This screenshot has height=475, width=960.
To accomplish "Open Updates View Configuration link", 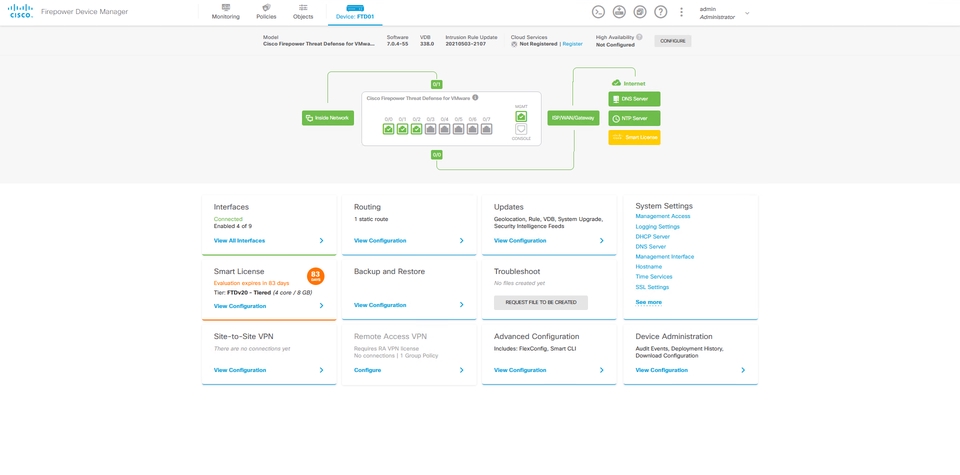I will pyautogui.click(x=520, y=241).
